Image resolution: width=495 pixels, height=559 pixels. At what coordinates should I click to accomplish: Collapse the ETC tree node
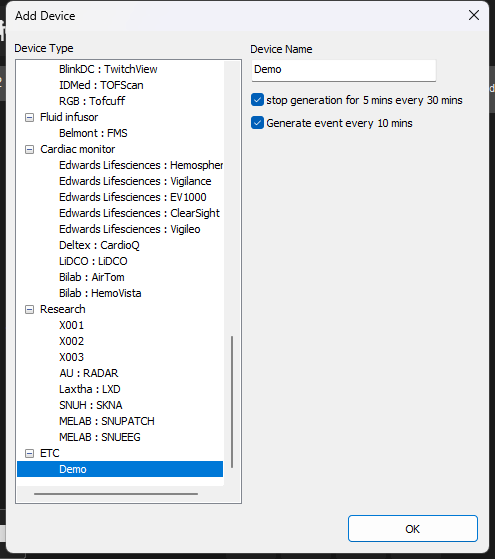click(x=29, y=453)
